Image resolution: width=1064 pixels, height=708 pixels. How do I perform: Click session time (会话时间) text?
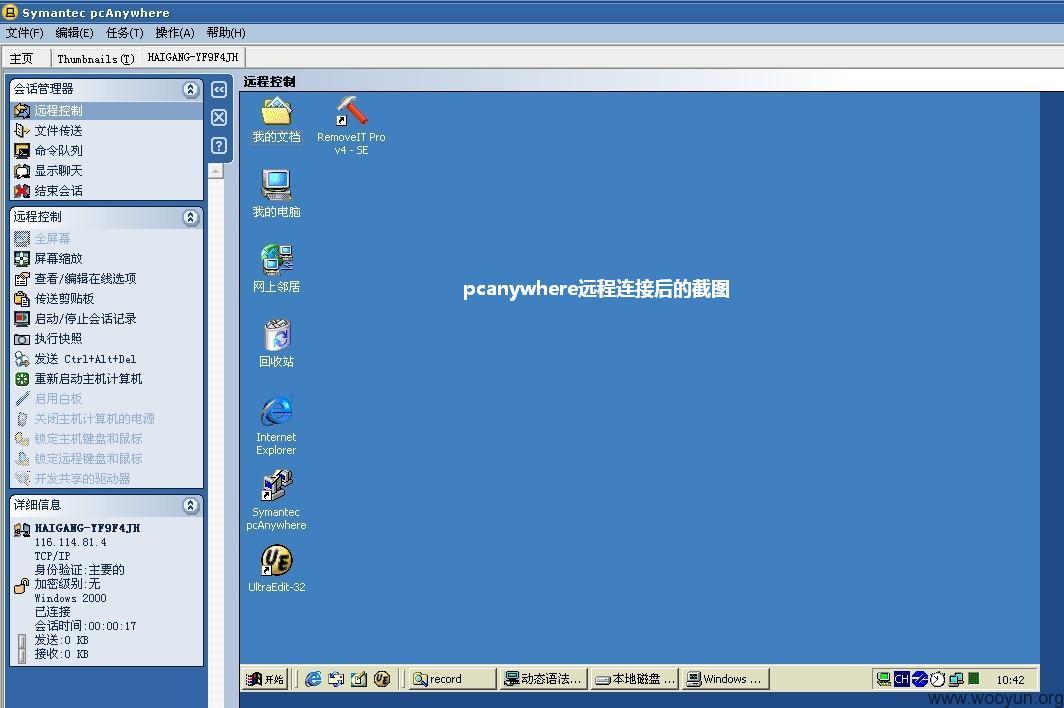pyautogui.click(x=86, y=626)
